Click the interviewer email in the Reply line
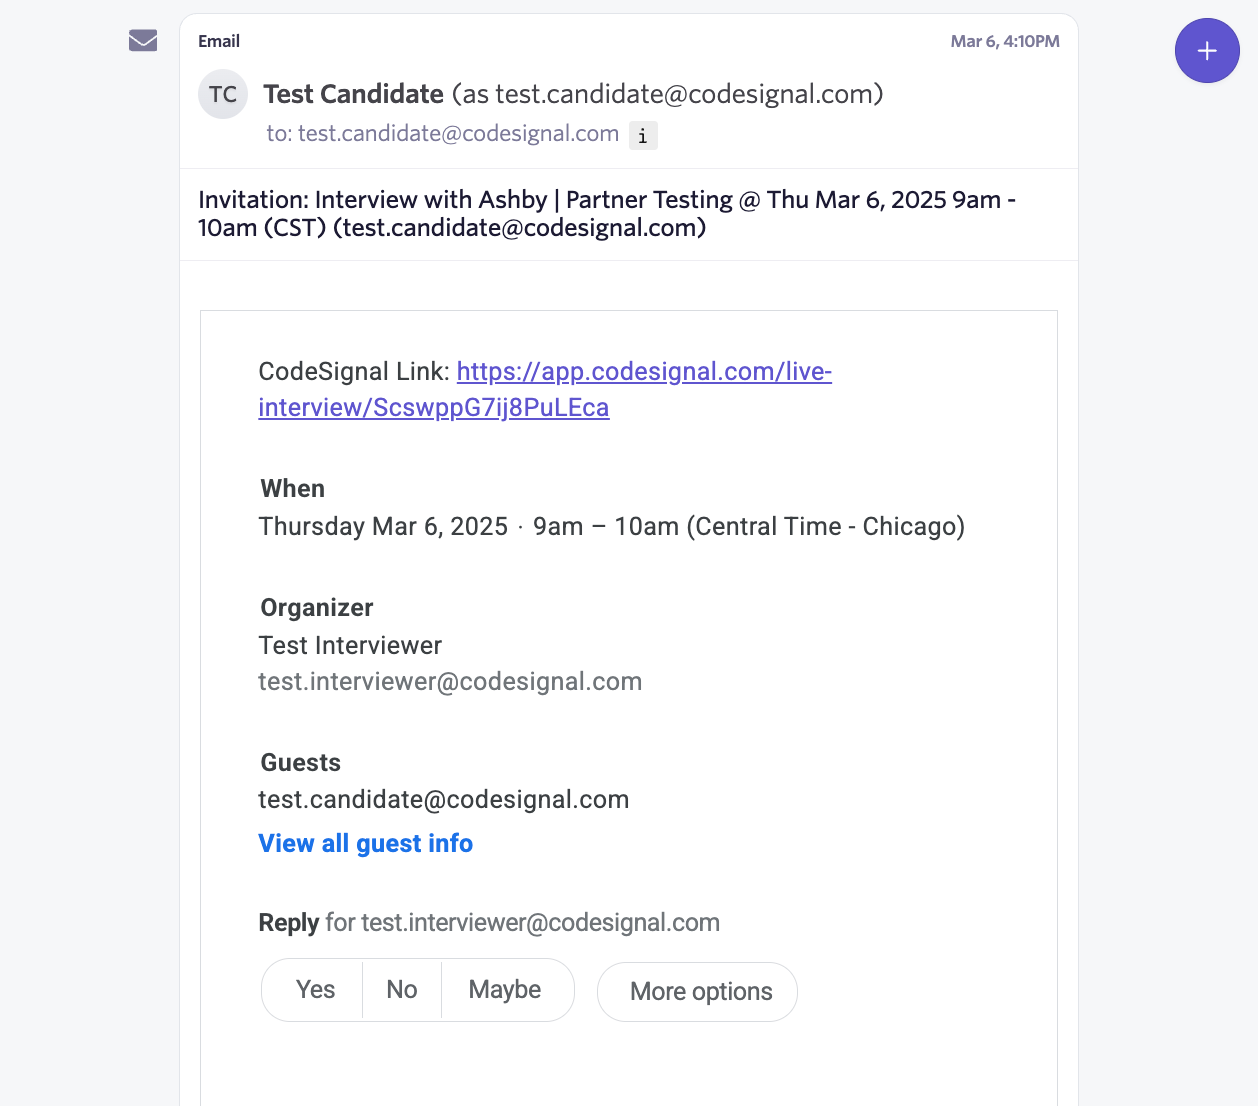Image resolution: width=1258 pixels, height=1106 pixels. (540, 922)
